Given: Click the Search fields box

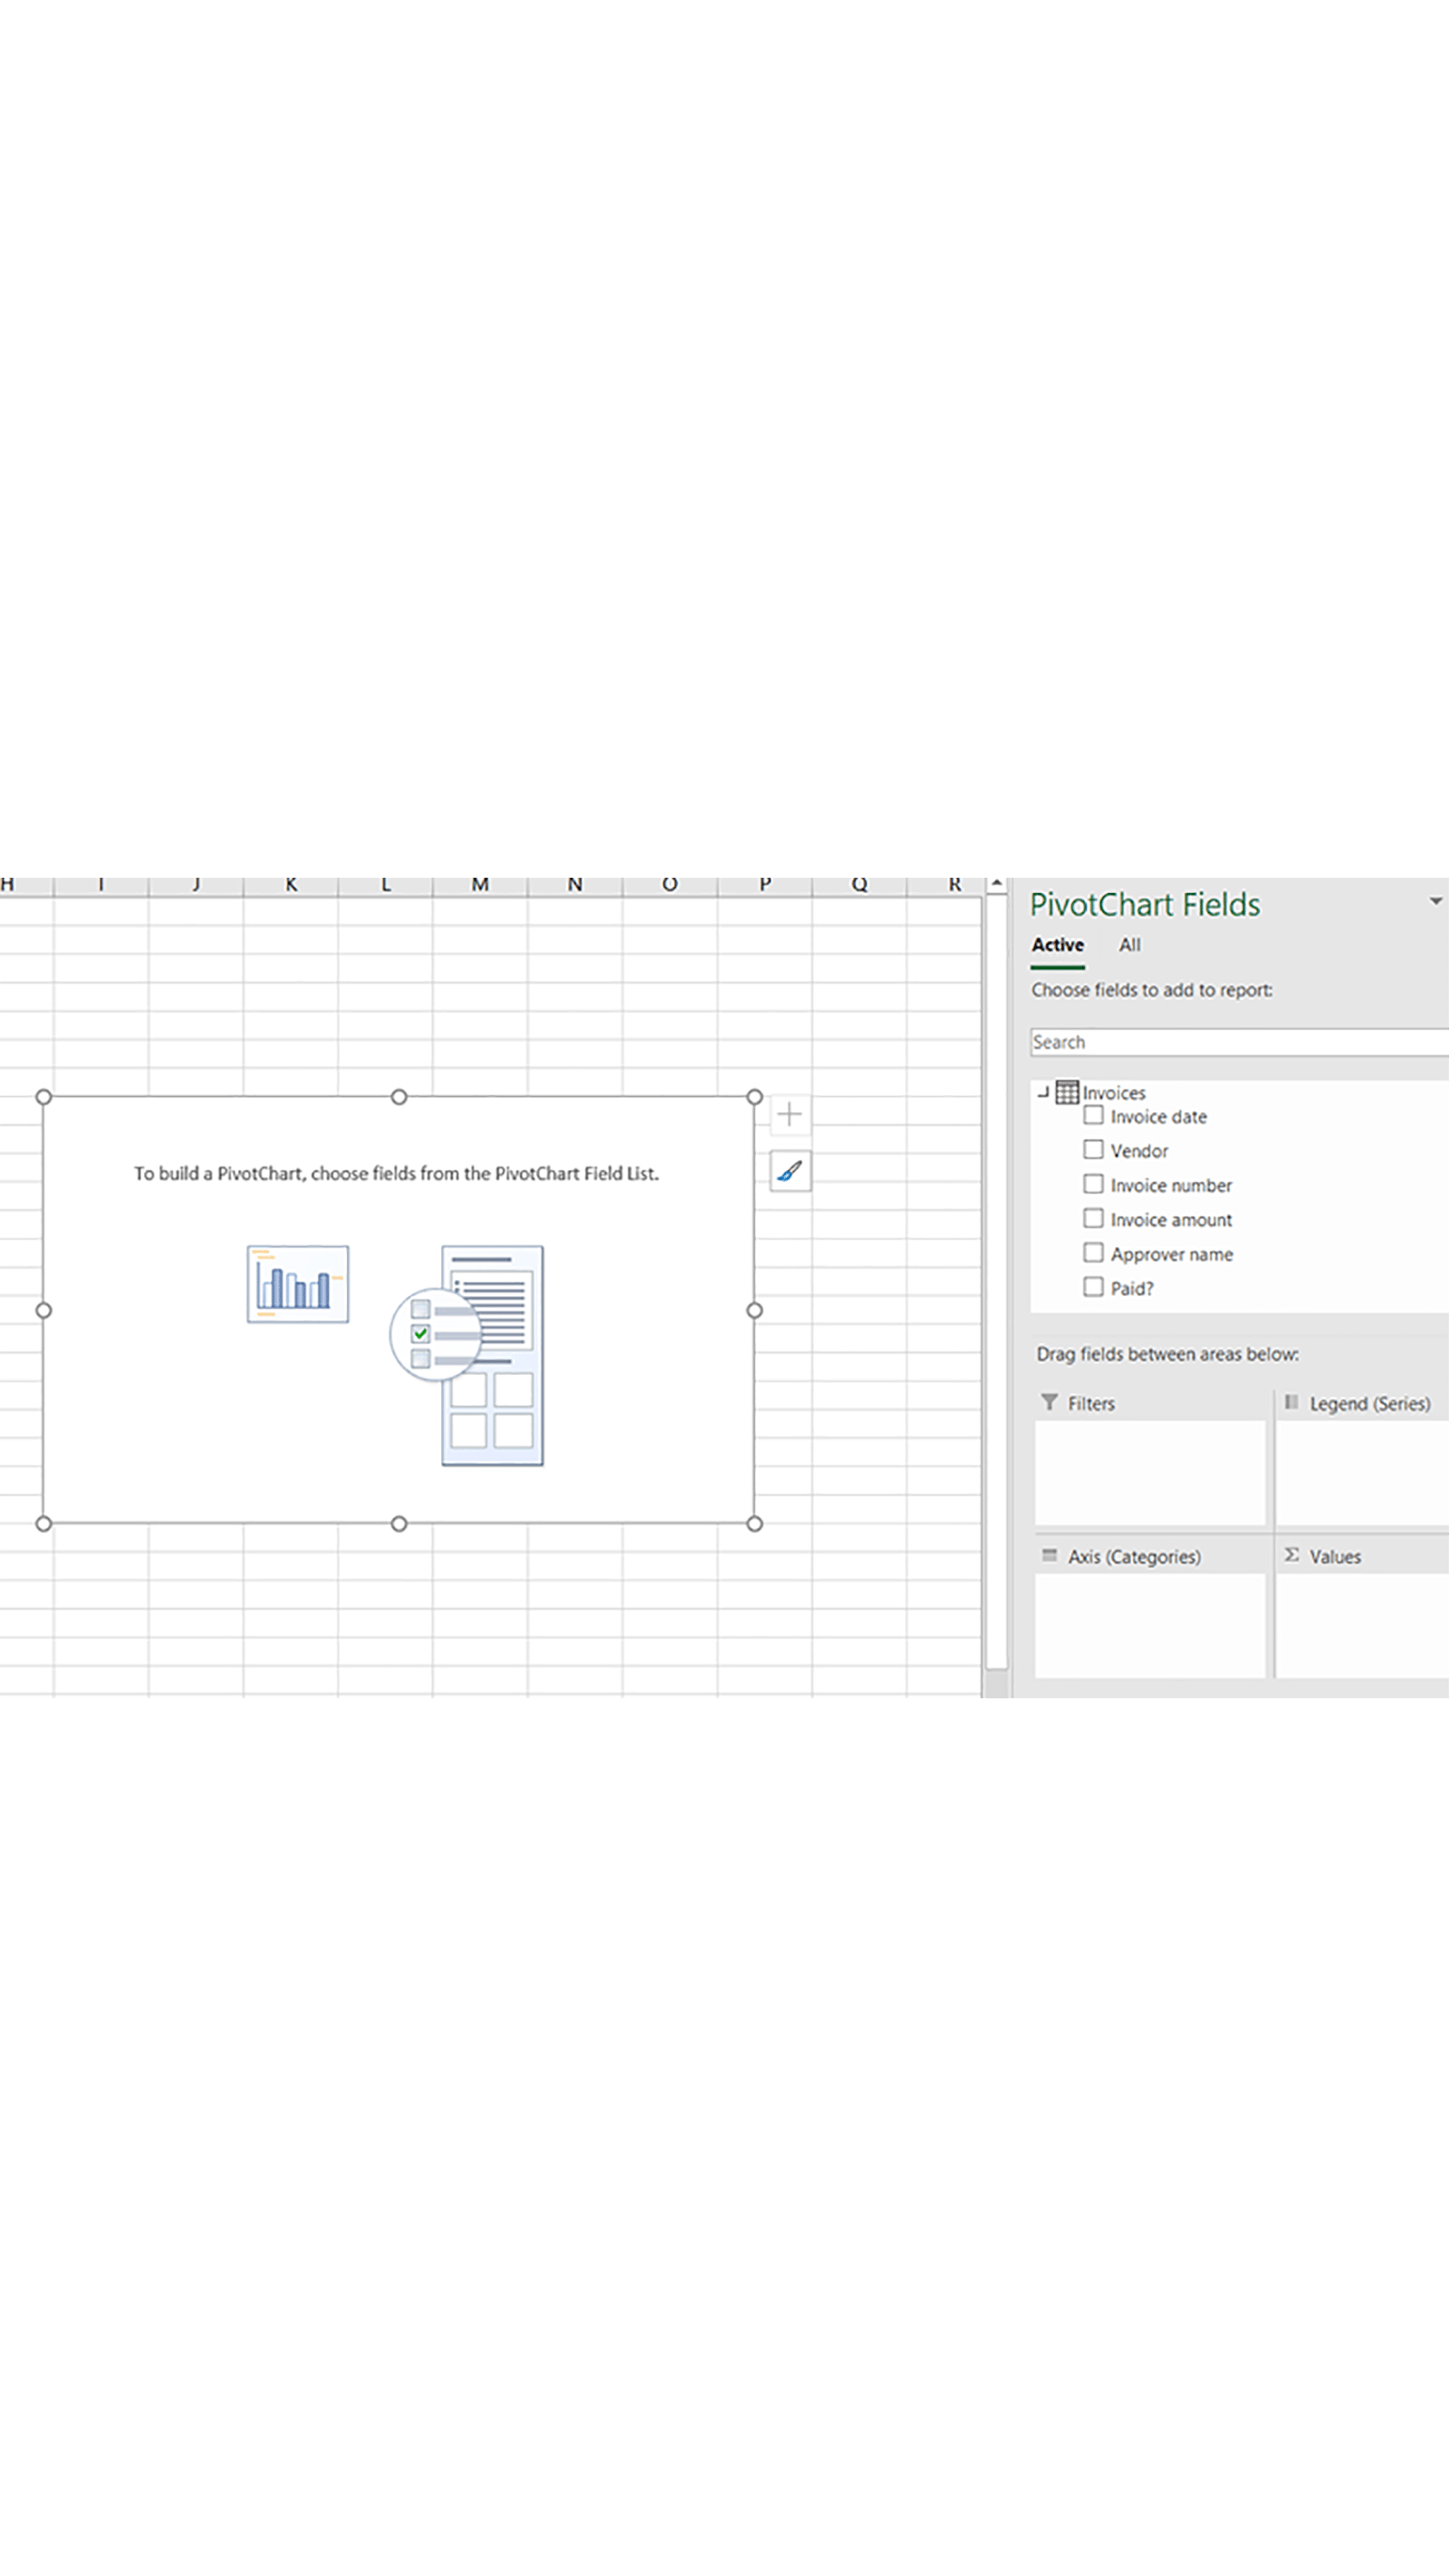Looking at the screenshot, I should pyautogui.click(x=1238, y=1042).
